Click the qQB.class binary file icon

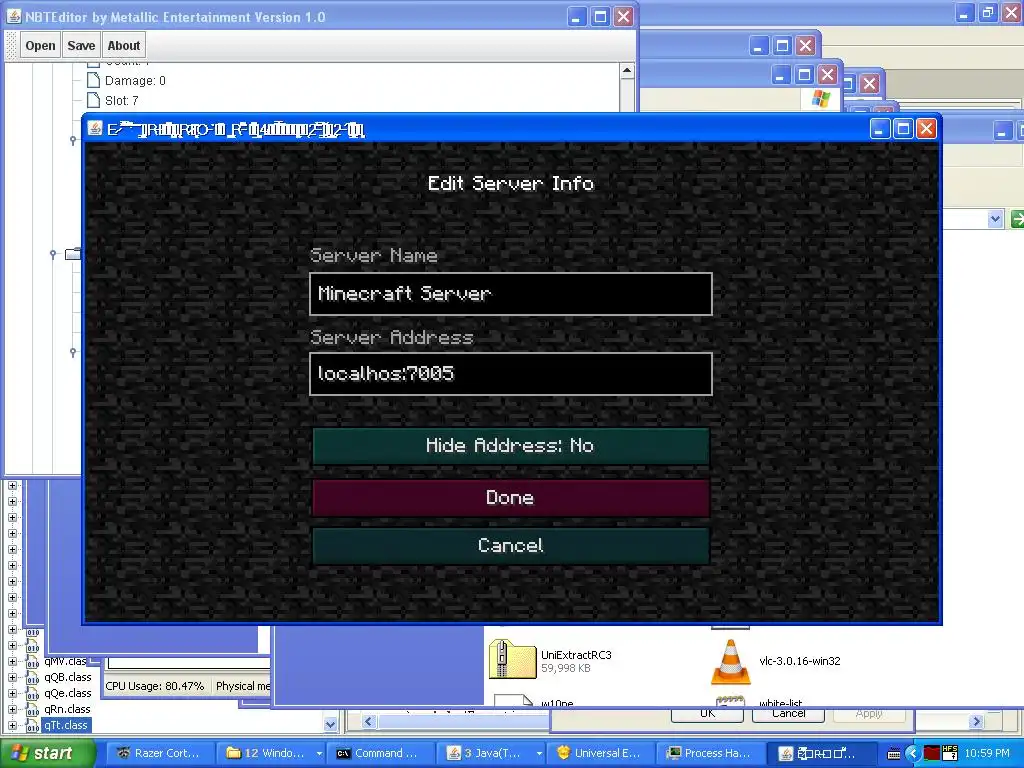(33, 678)
